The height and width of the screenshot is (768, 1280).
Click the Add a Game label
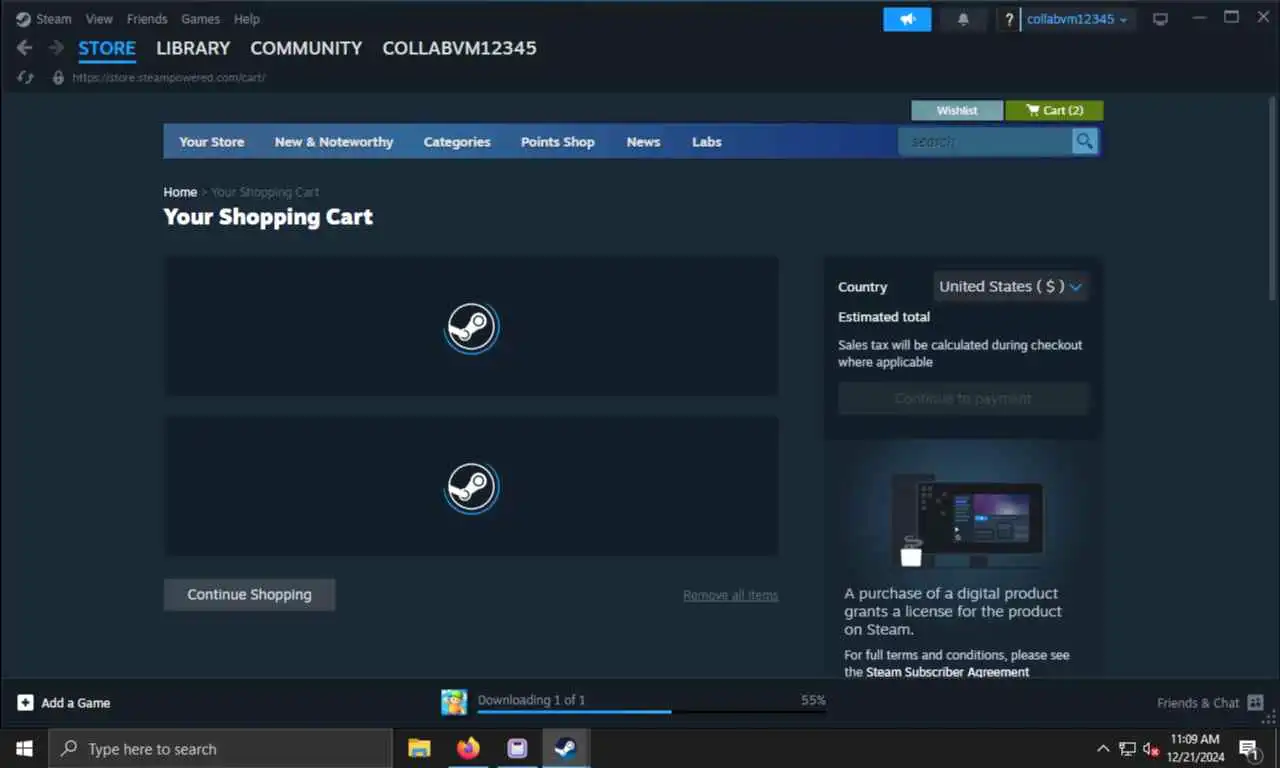click(75, 703)
